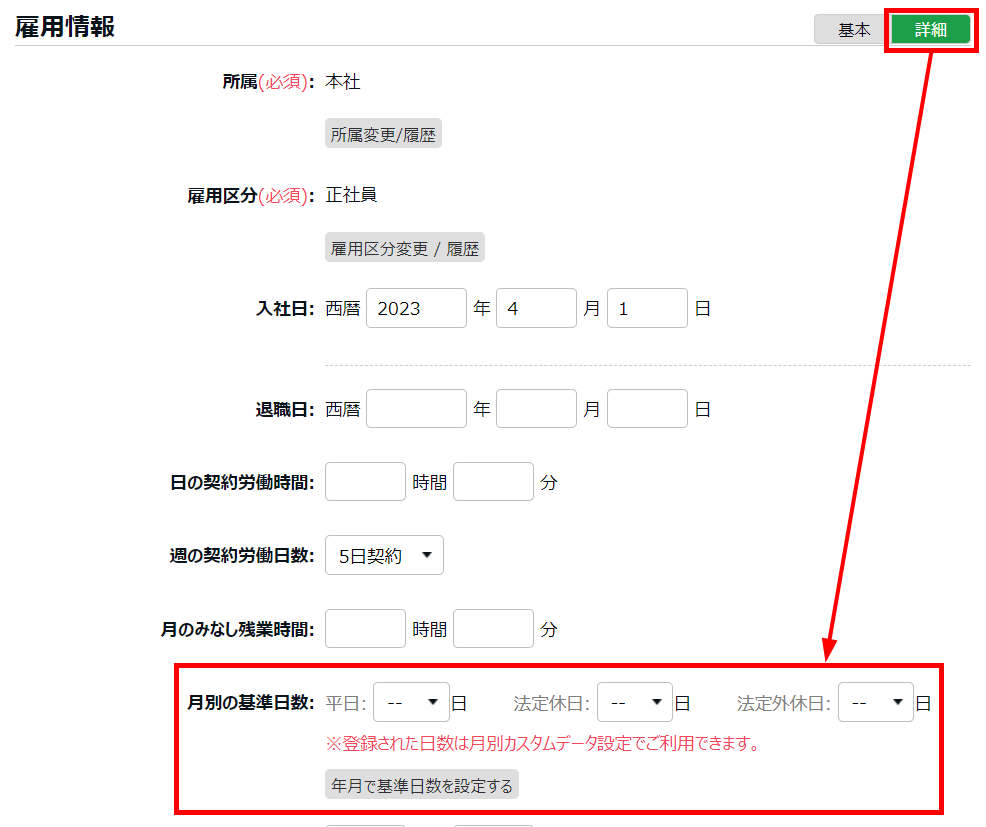Image resolution: width=986 pixels, height=827 pixels.
Task: Select the 入社日 day field showing 1
Action: [647, 308]
